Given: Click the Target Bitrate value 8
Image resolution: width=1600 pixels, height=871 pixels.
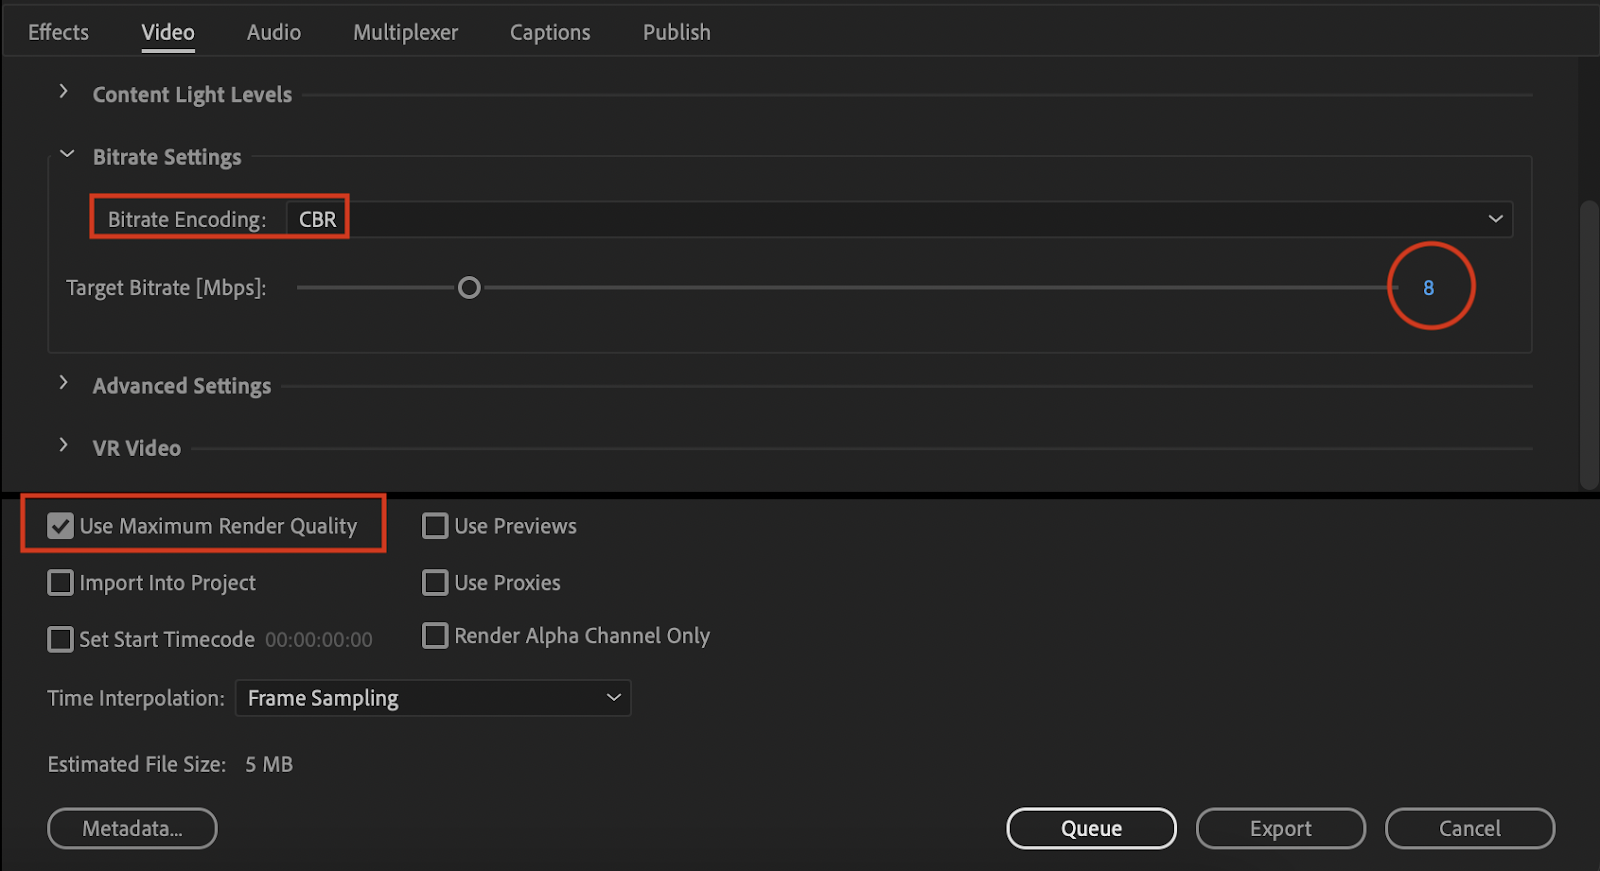Looking at the screenshot, I should coord(1428,288).
